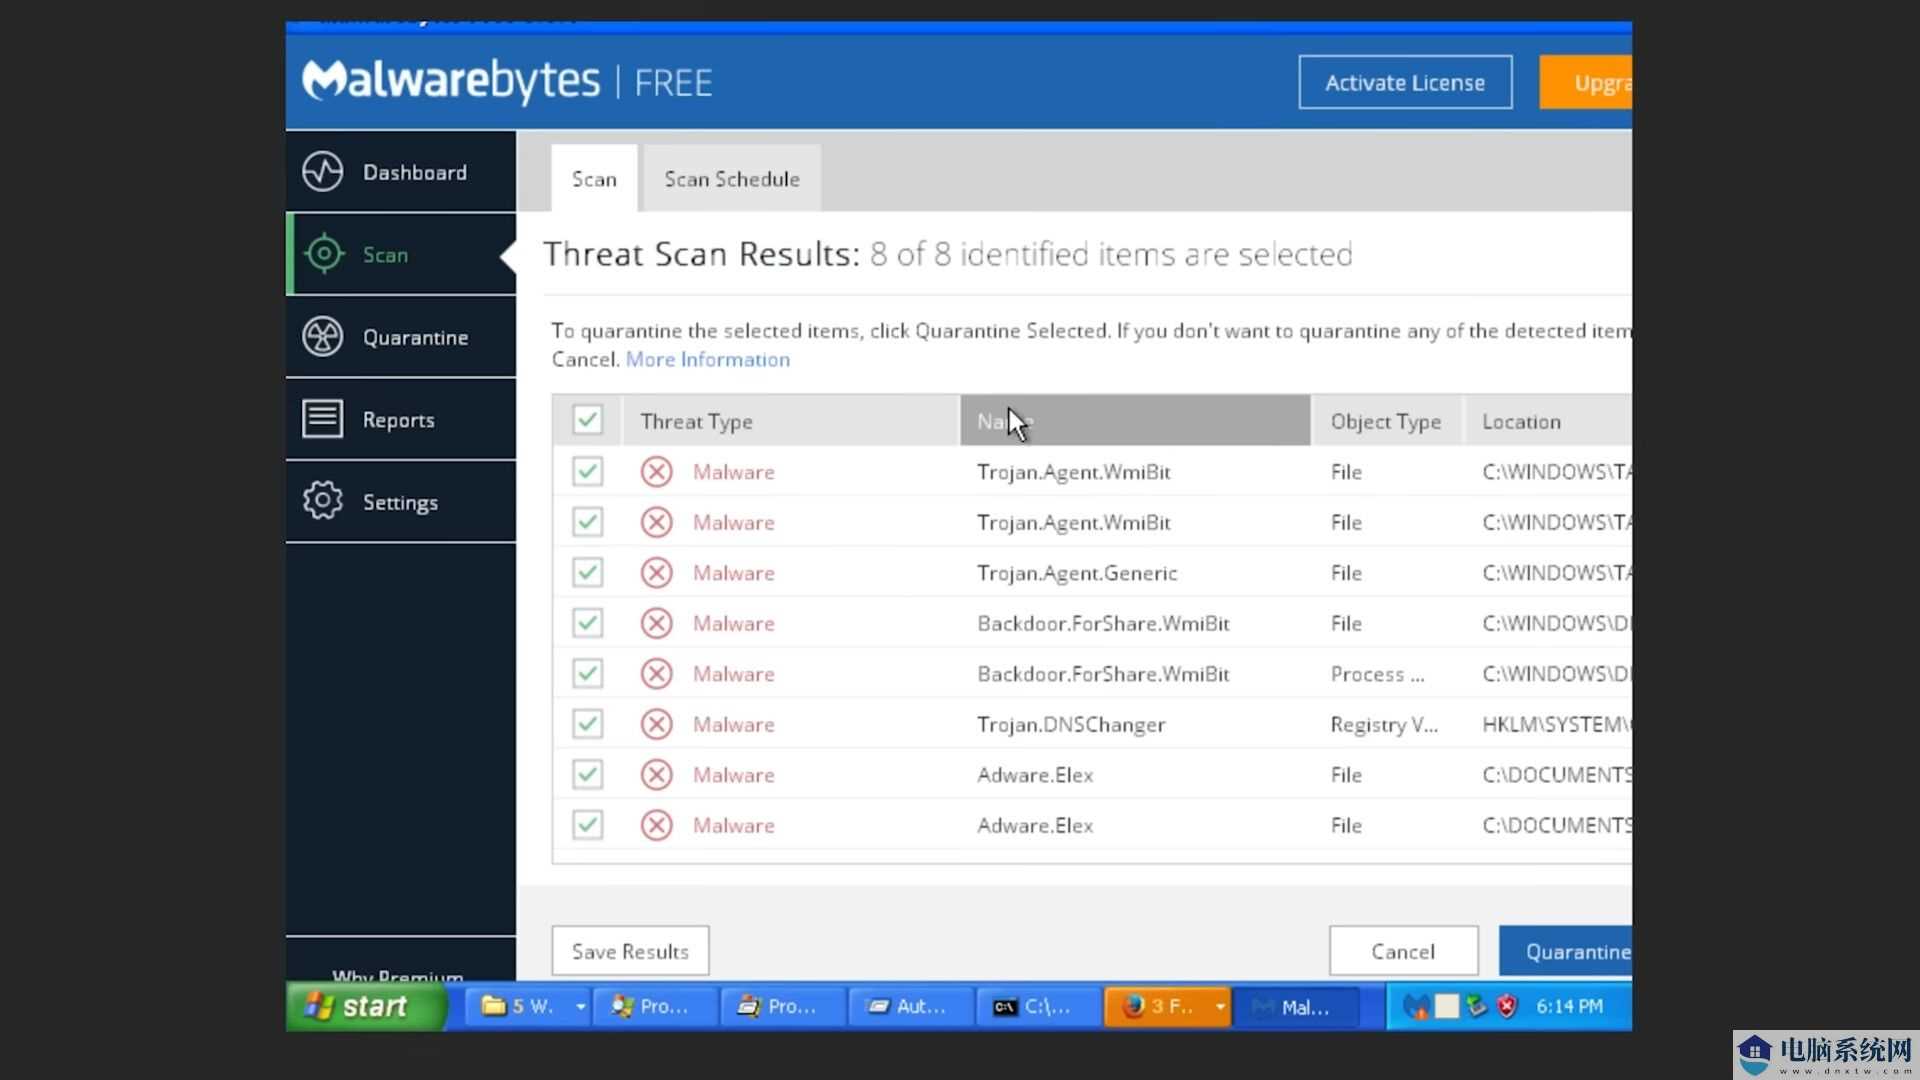
Task: Open the Windows Start button
Action: pos(366,1006)
